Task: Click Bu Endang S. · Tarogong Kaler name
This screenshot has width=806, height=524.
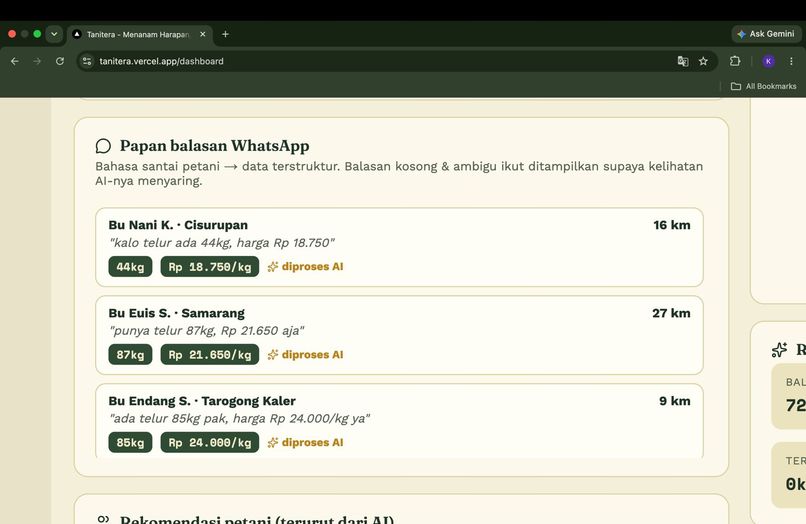Action: coord(202,401)
